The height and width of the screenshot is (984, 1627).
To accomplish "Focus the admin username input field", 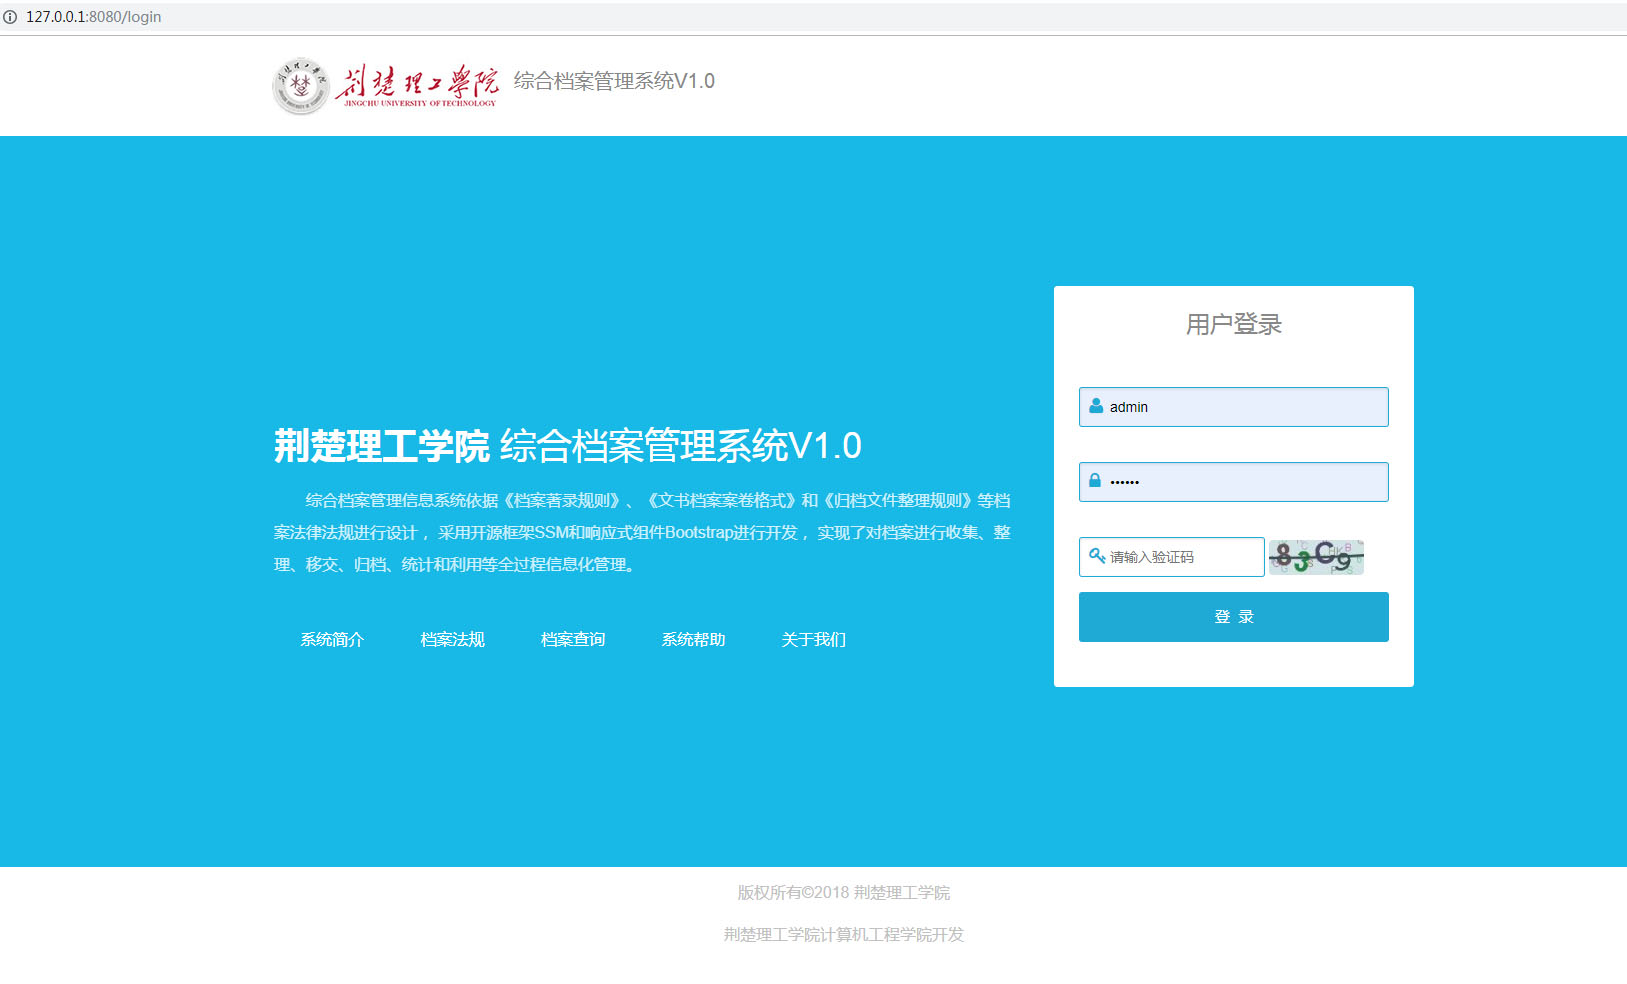I will pos(1234,407).
